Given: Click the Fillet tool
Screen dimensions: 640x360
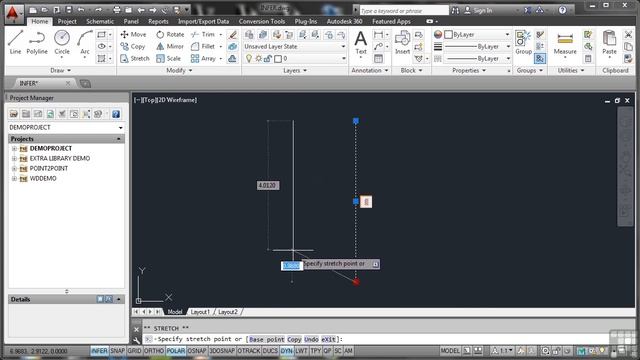Looking at the screenshot, I should click(203, 47).
